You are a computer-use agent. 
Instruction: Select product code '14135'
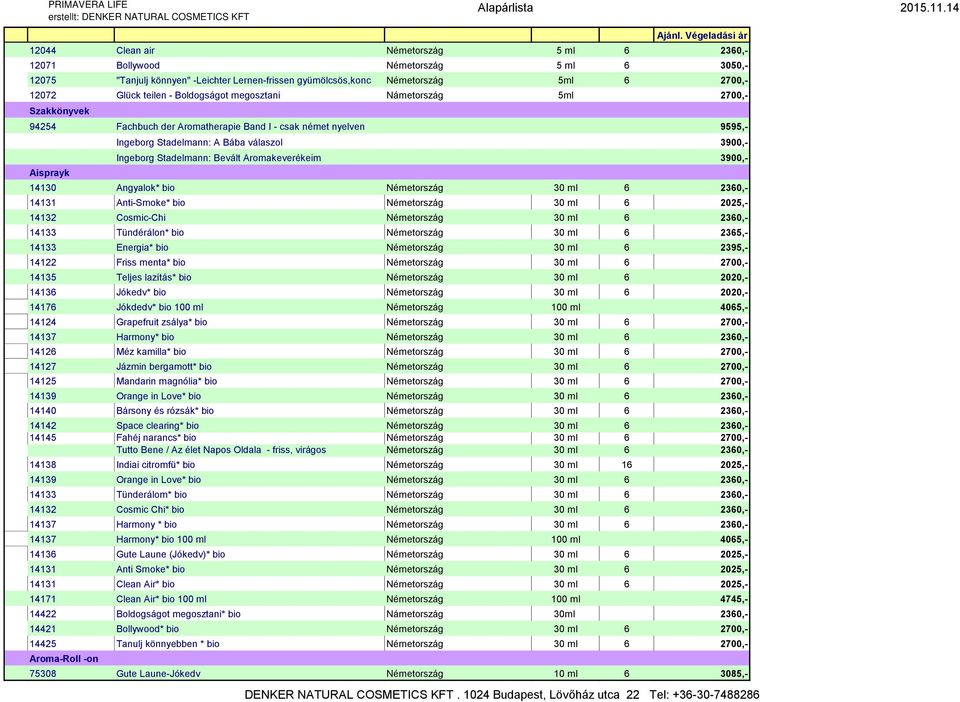[x=43, y=277]
